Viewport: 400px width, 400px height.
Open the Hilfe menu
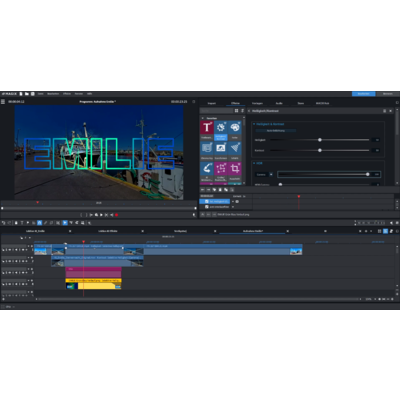[x=90, y=94]
